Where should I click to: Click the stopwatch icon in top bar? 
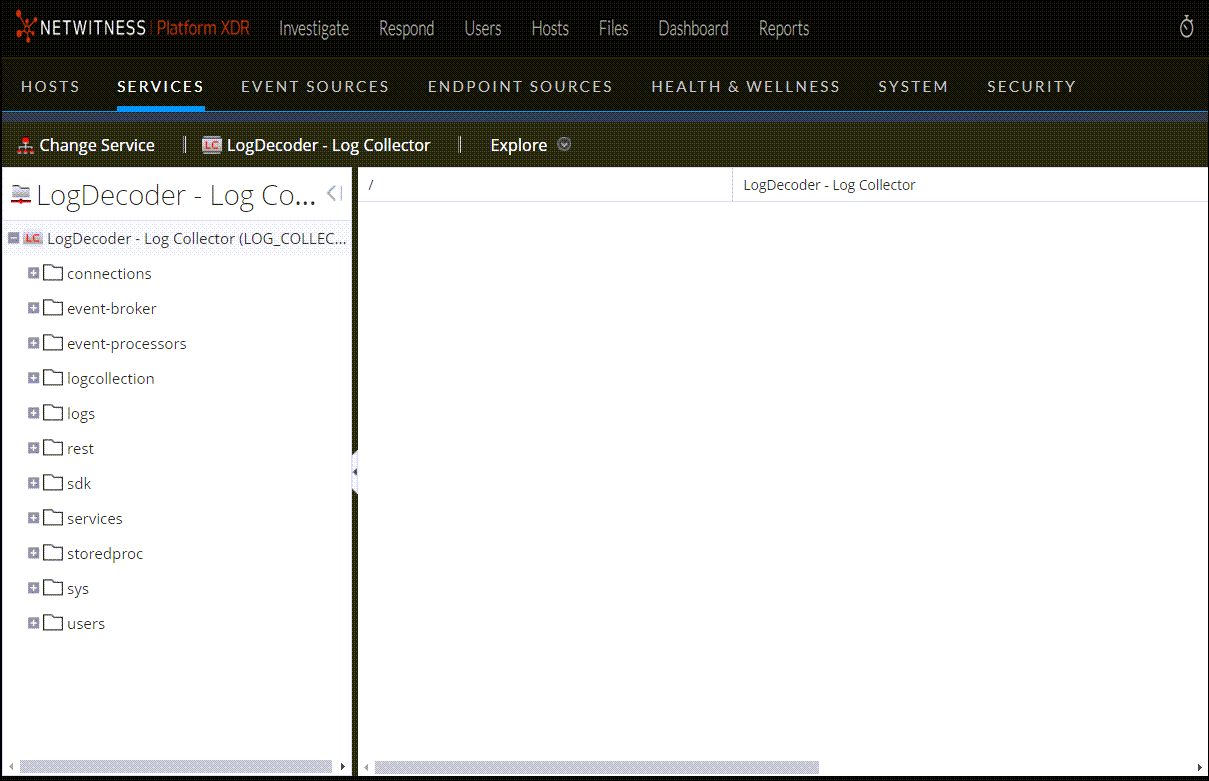pos(1186,28)
